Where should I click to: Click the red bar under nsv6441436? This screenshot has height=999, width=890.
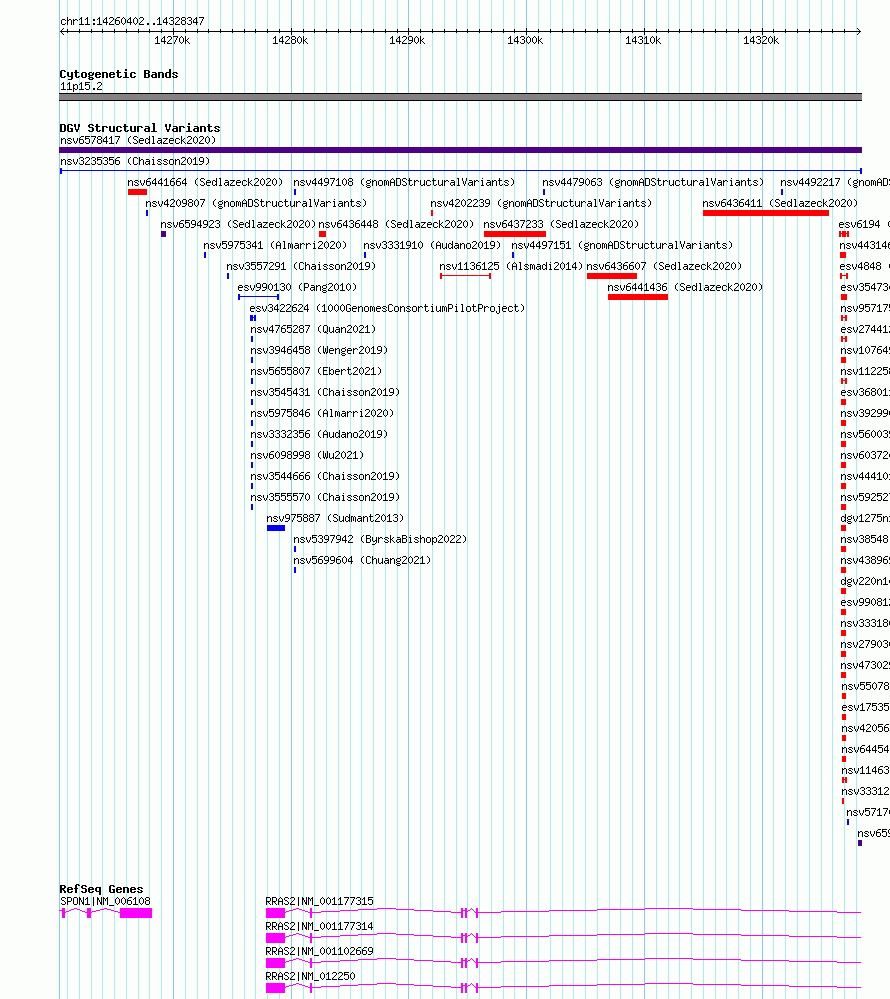coord(638,297)
